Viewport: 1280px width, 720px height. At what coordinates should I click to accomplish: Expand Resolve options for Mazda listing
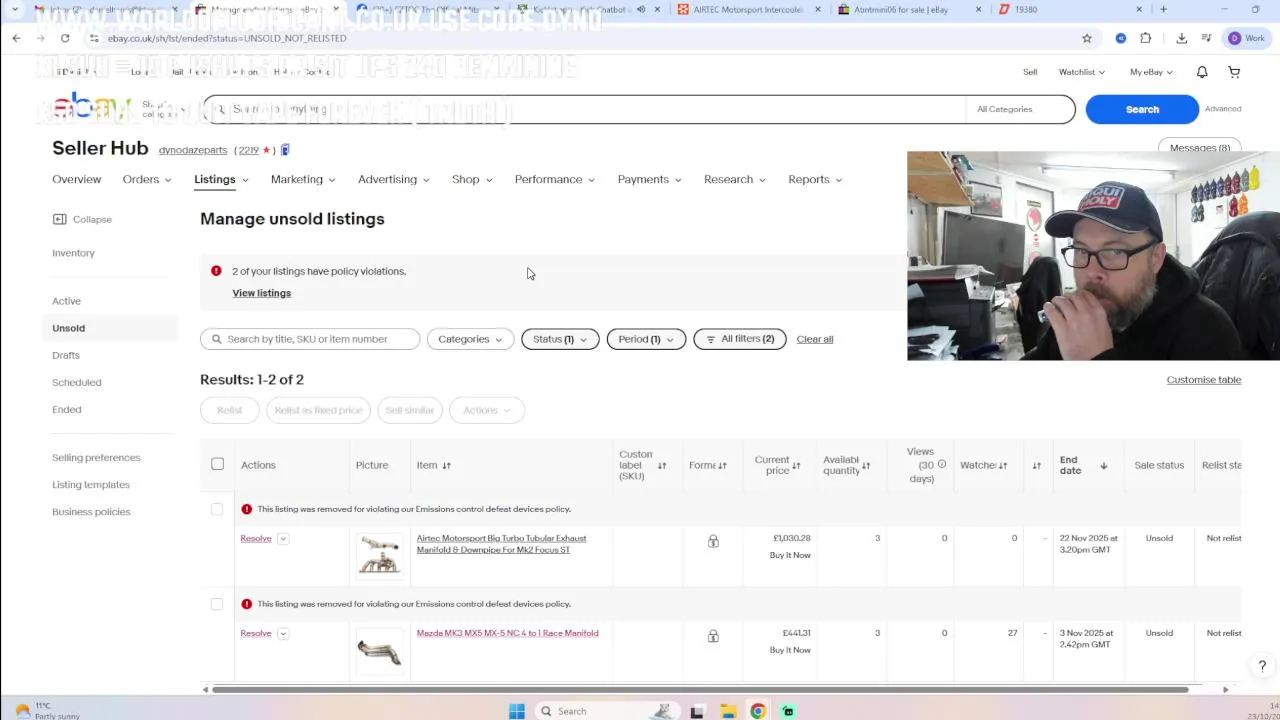coord(283,634)
